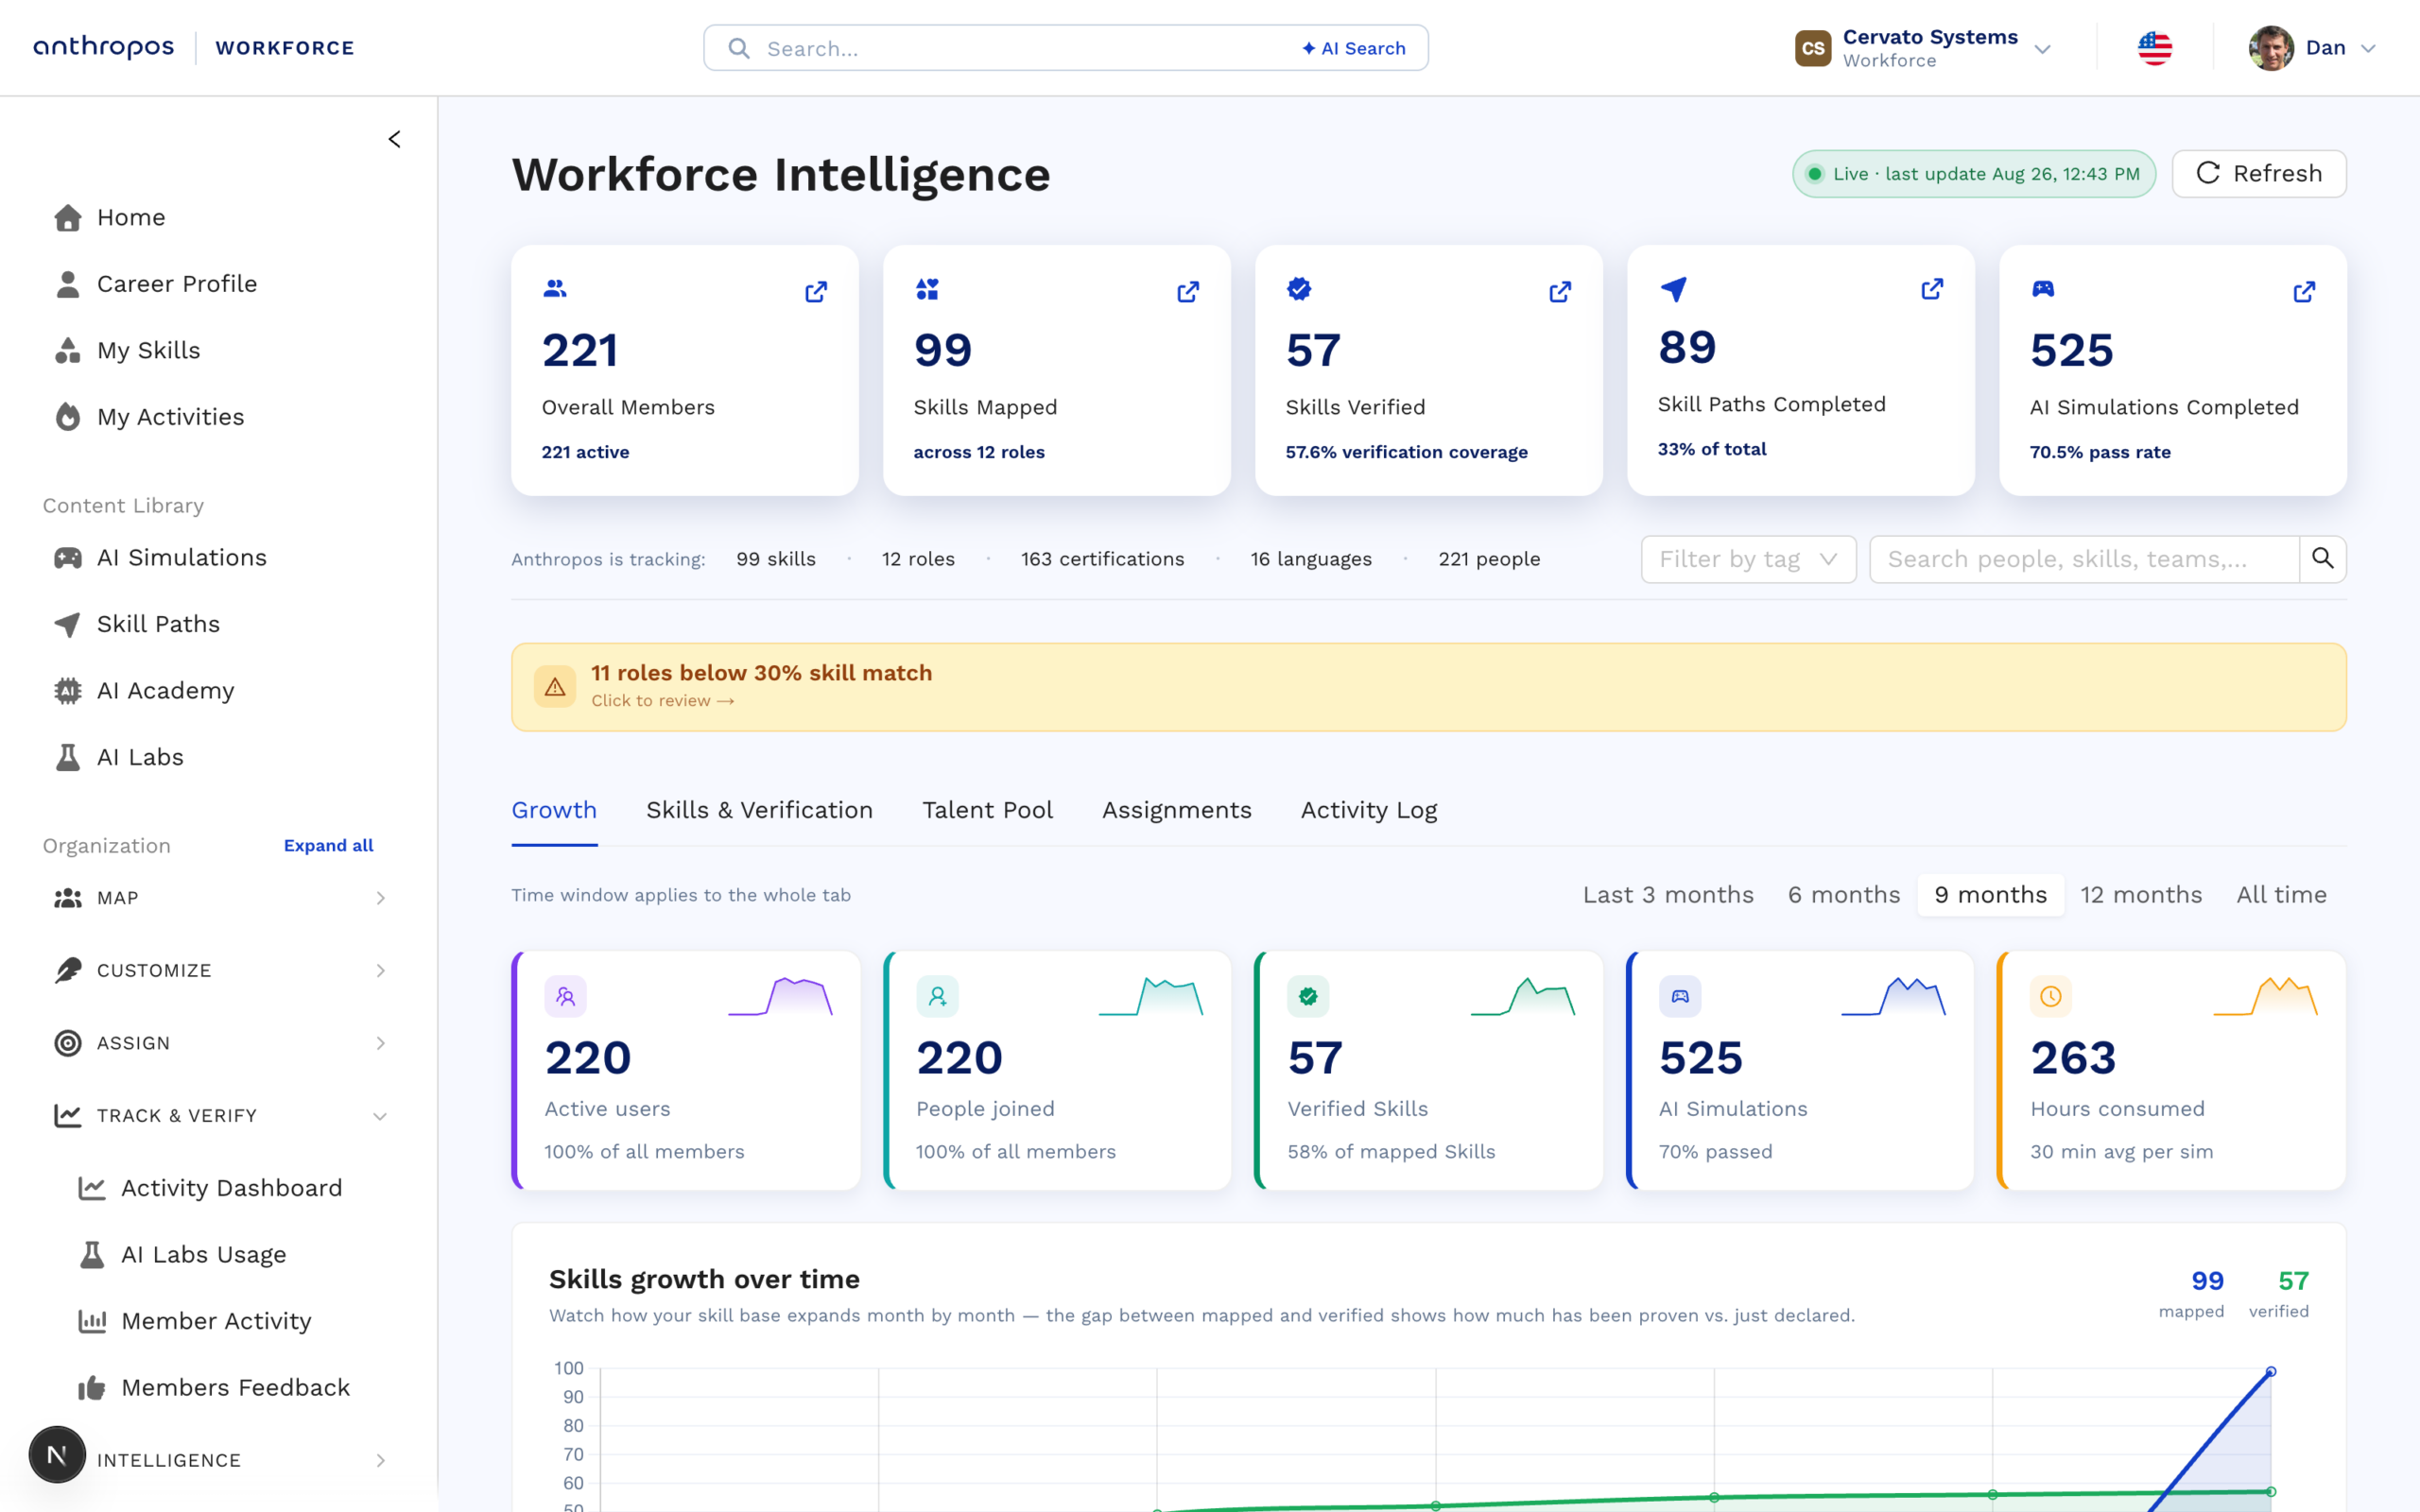Click the Skill Paths arrow icon in sidebar

click(68, 624)
